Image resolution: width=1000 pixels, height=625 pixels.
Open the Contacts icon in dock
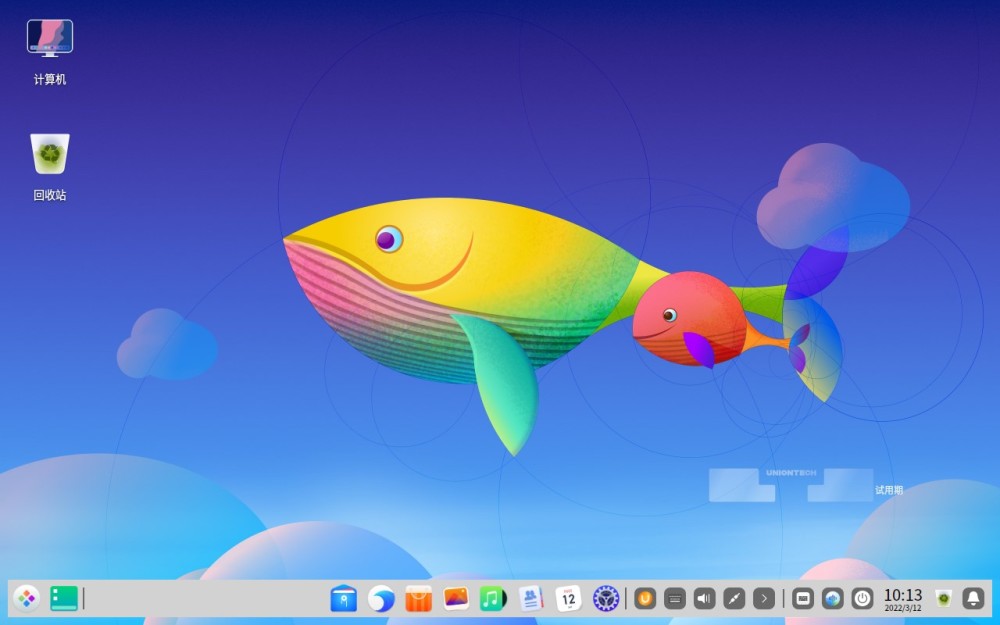coord(531,598)
